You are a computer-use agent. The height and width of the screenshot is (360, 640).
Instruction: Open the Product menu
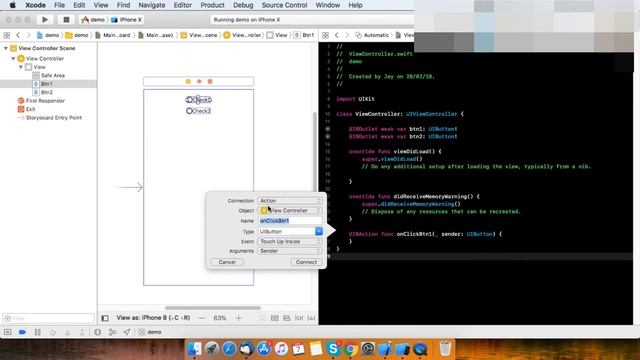tap(212, 5)
